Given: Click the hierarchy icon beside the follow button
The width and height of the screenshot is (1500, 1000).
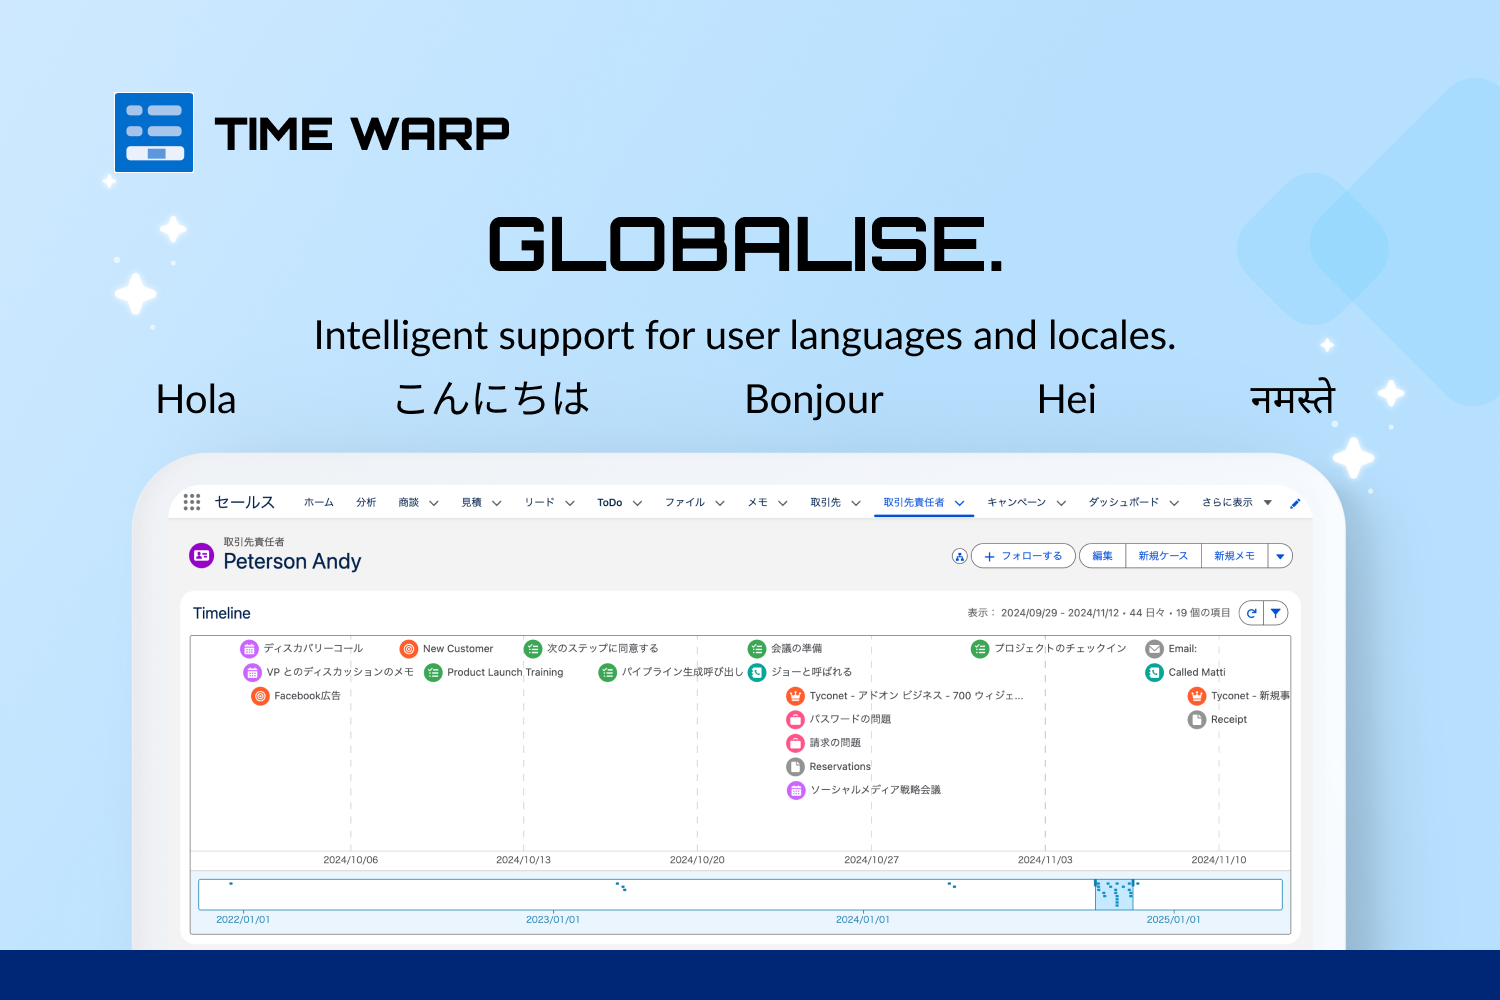Looking at the screenshot, I should [x=959, y=557].
